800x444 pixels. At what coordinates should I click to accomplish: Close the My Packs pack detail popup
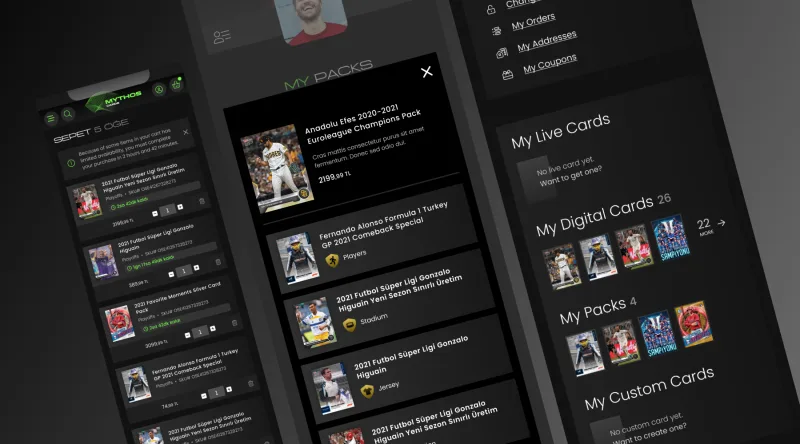click(x=427, y=72)
